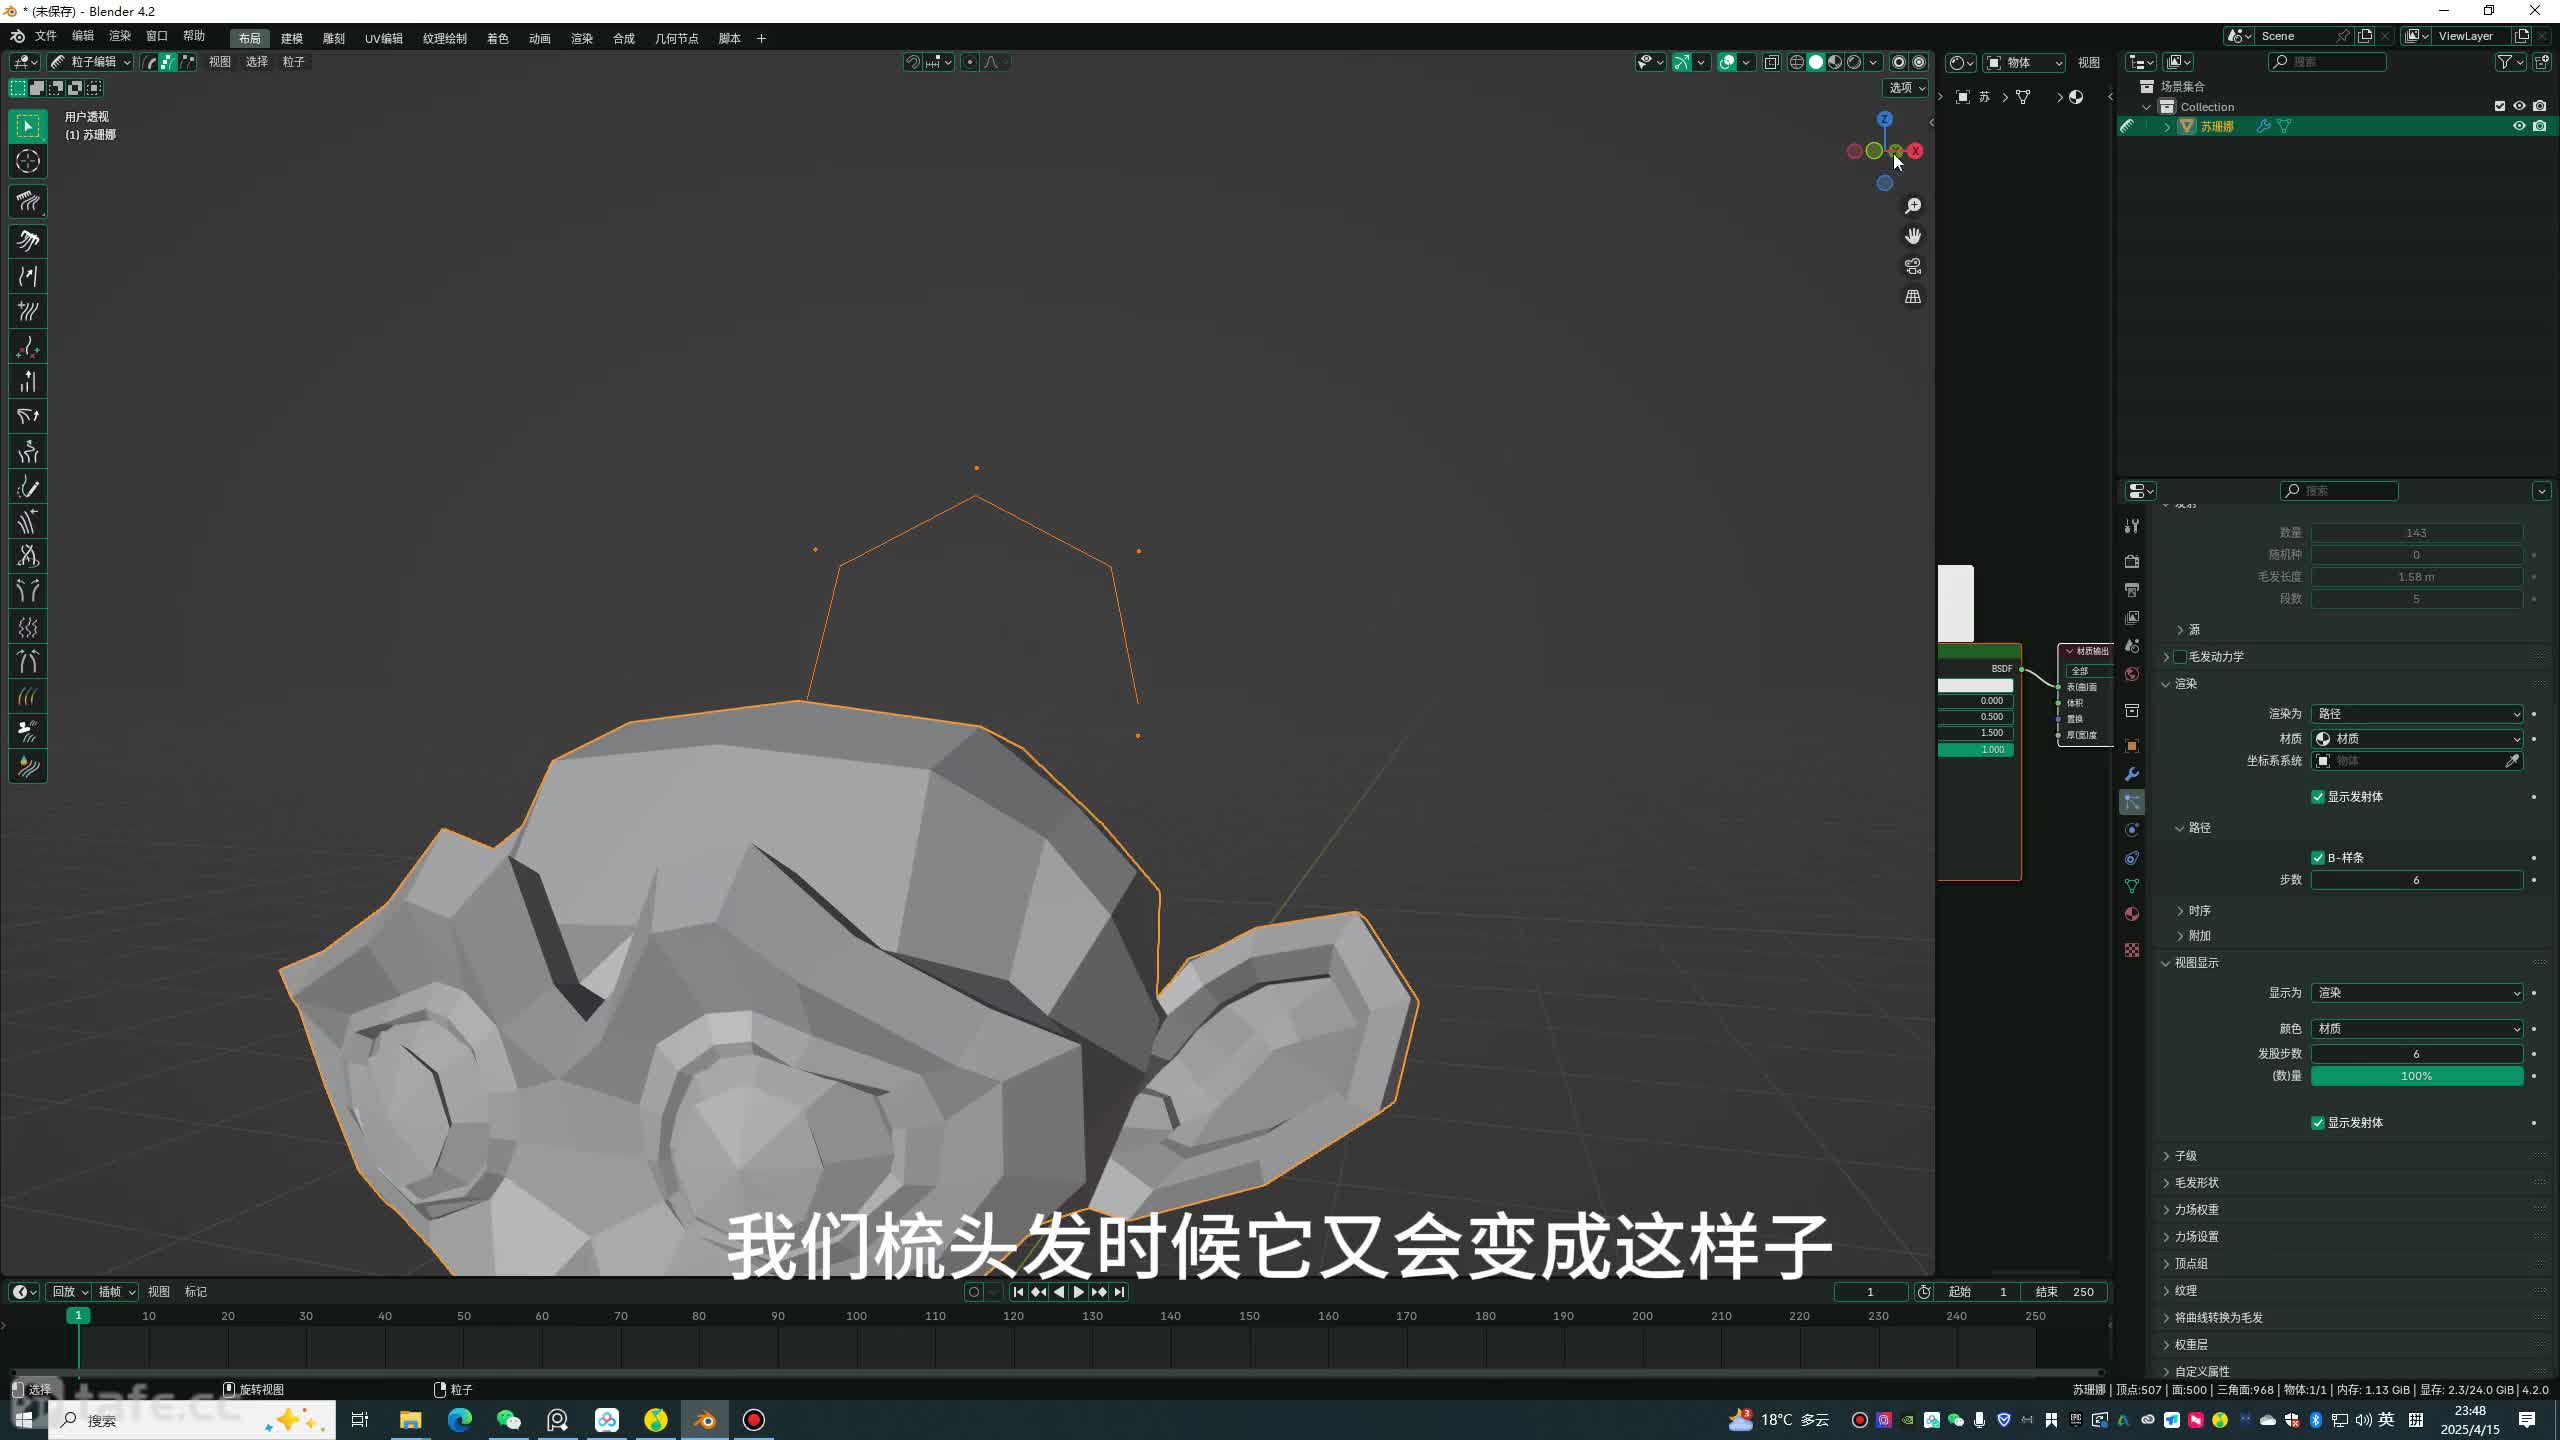Viewport: 2560px width, 1440px height.
Task: Open the 渲染为 路径 dropdown
Action: (x=2416, y=714)
